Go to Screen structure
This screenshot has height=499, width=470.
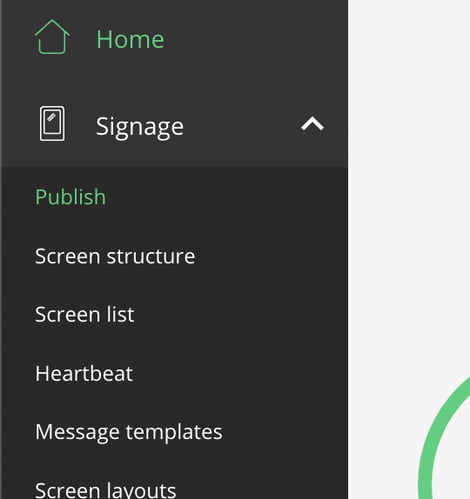pos(115,256)
